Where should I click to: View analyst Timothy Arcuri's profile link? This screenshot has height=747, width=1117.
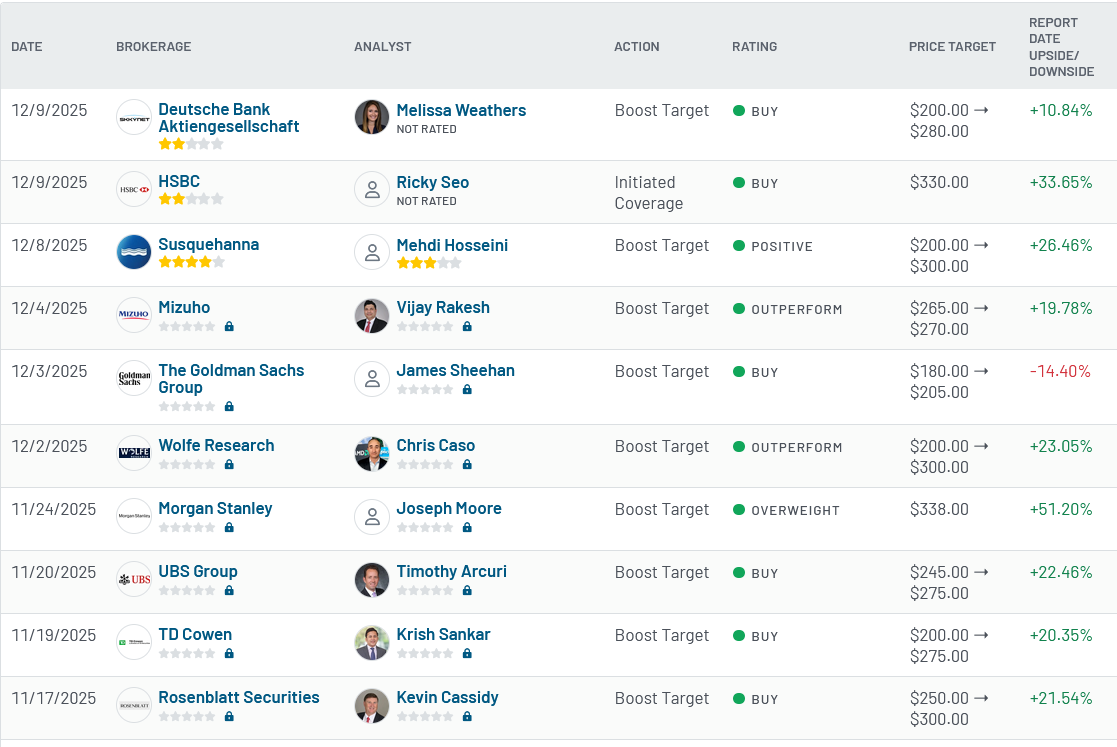click(451, 571)
